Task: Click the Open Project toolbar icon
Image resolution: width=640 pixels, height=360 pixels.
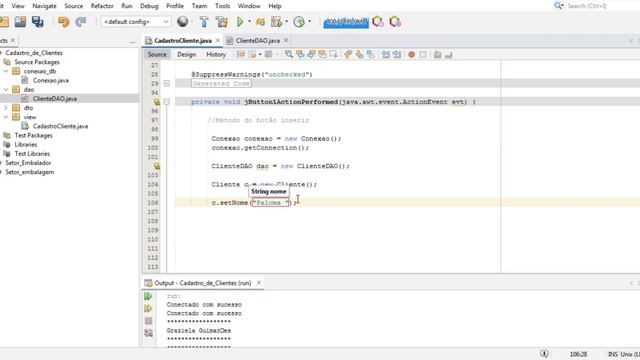Action: [x=20, y=22]
